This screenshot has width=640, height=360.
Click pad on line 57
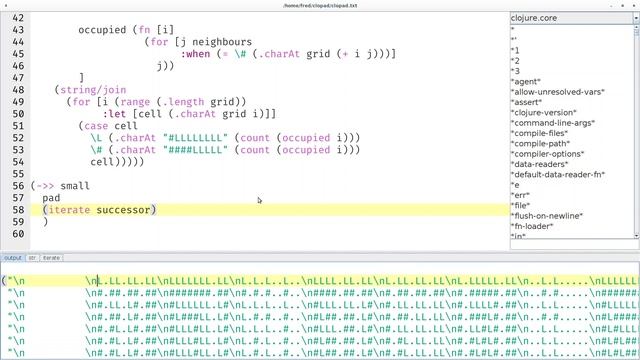pos(51,198)
